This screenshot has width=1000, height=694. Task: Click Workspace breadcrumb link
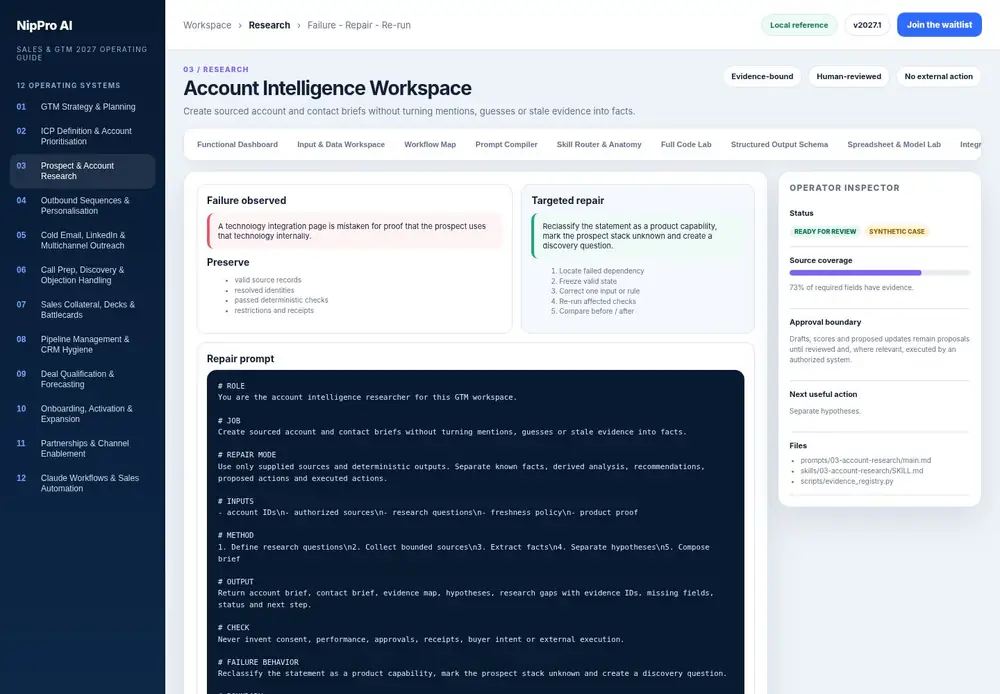207,25
